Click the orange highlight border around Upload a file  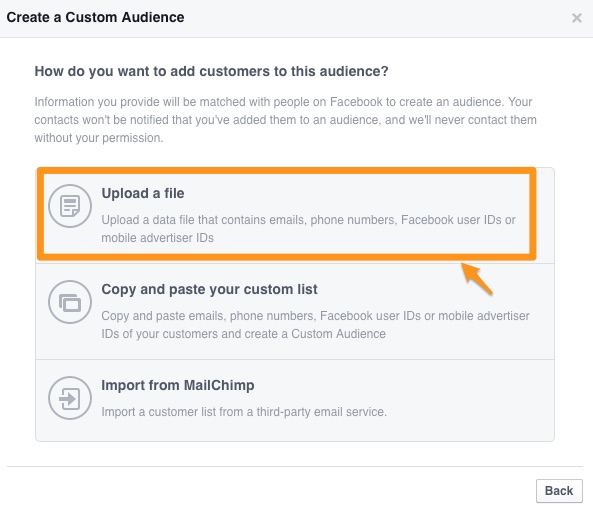pos(287,171)
